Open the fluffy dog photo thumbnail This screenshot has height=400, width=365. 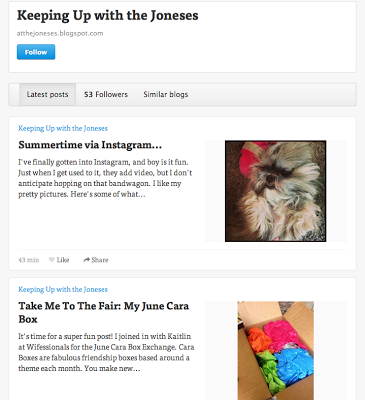coord(276,191)
